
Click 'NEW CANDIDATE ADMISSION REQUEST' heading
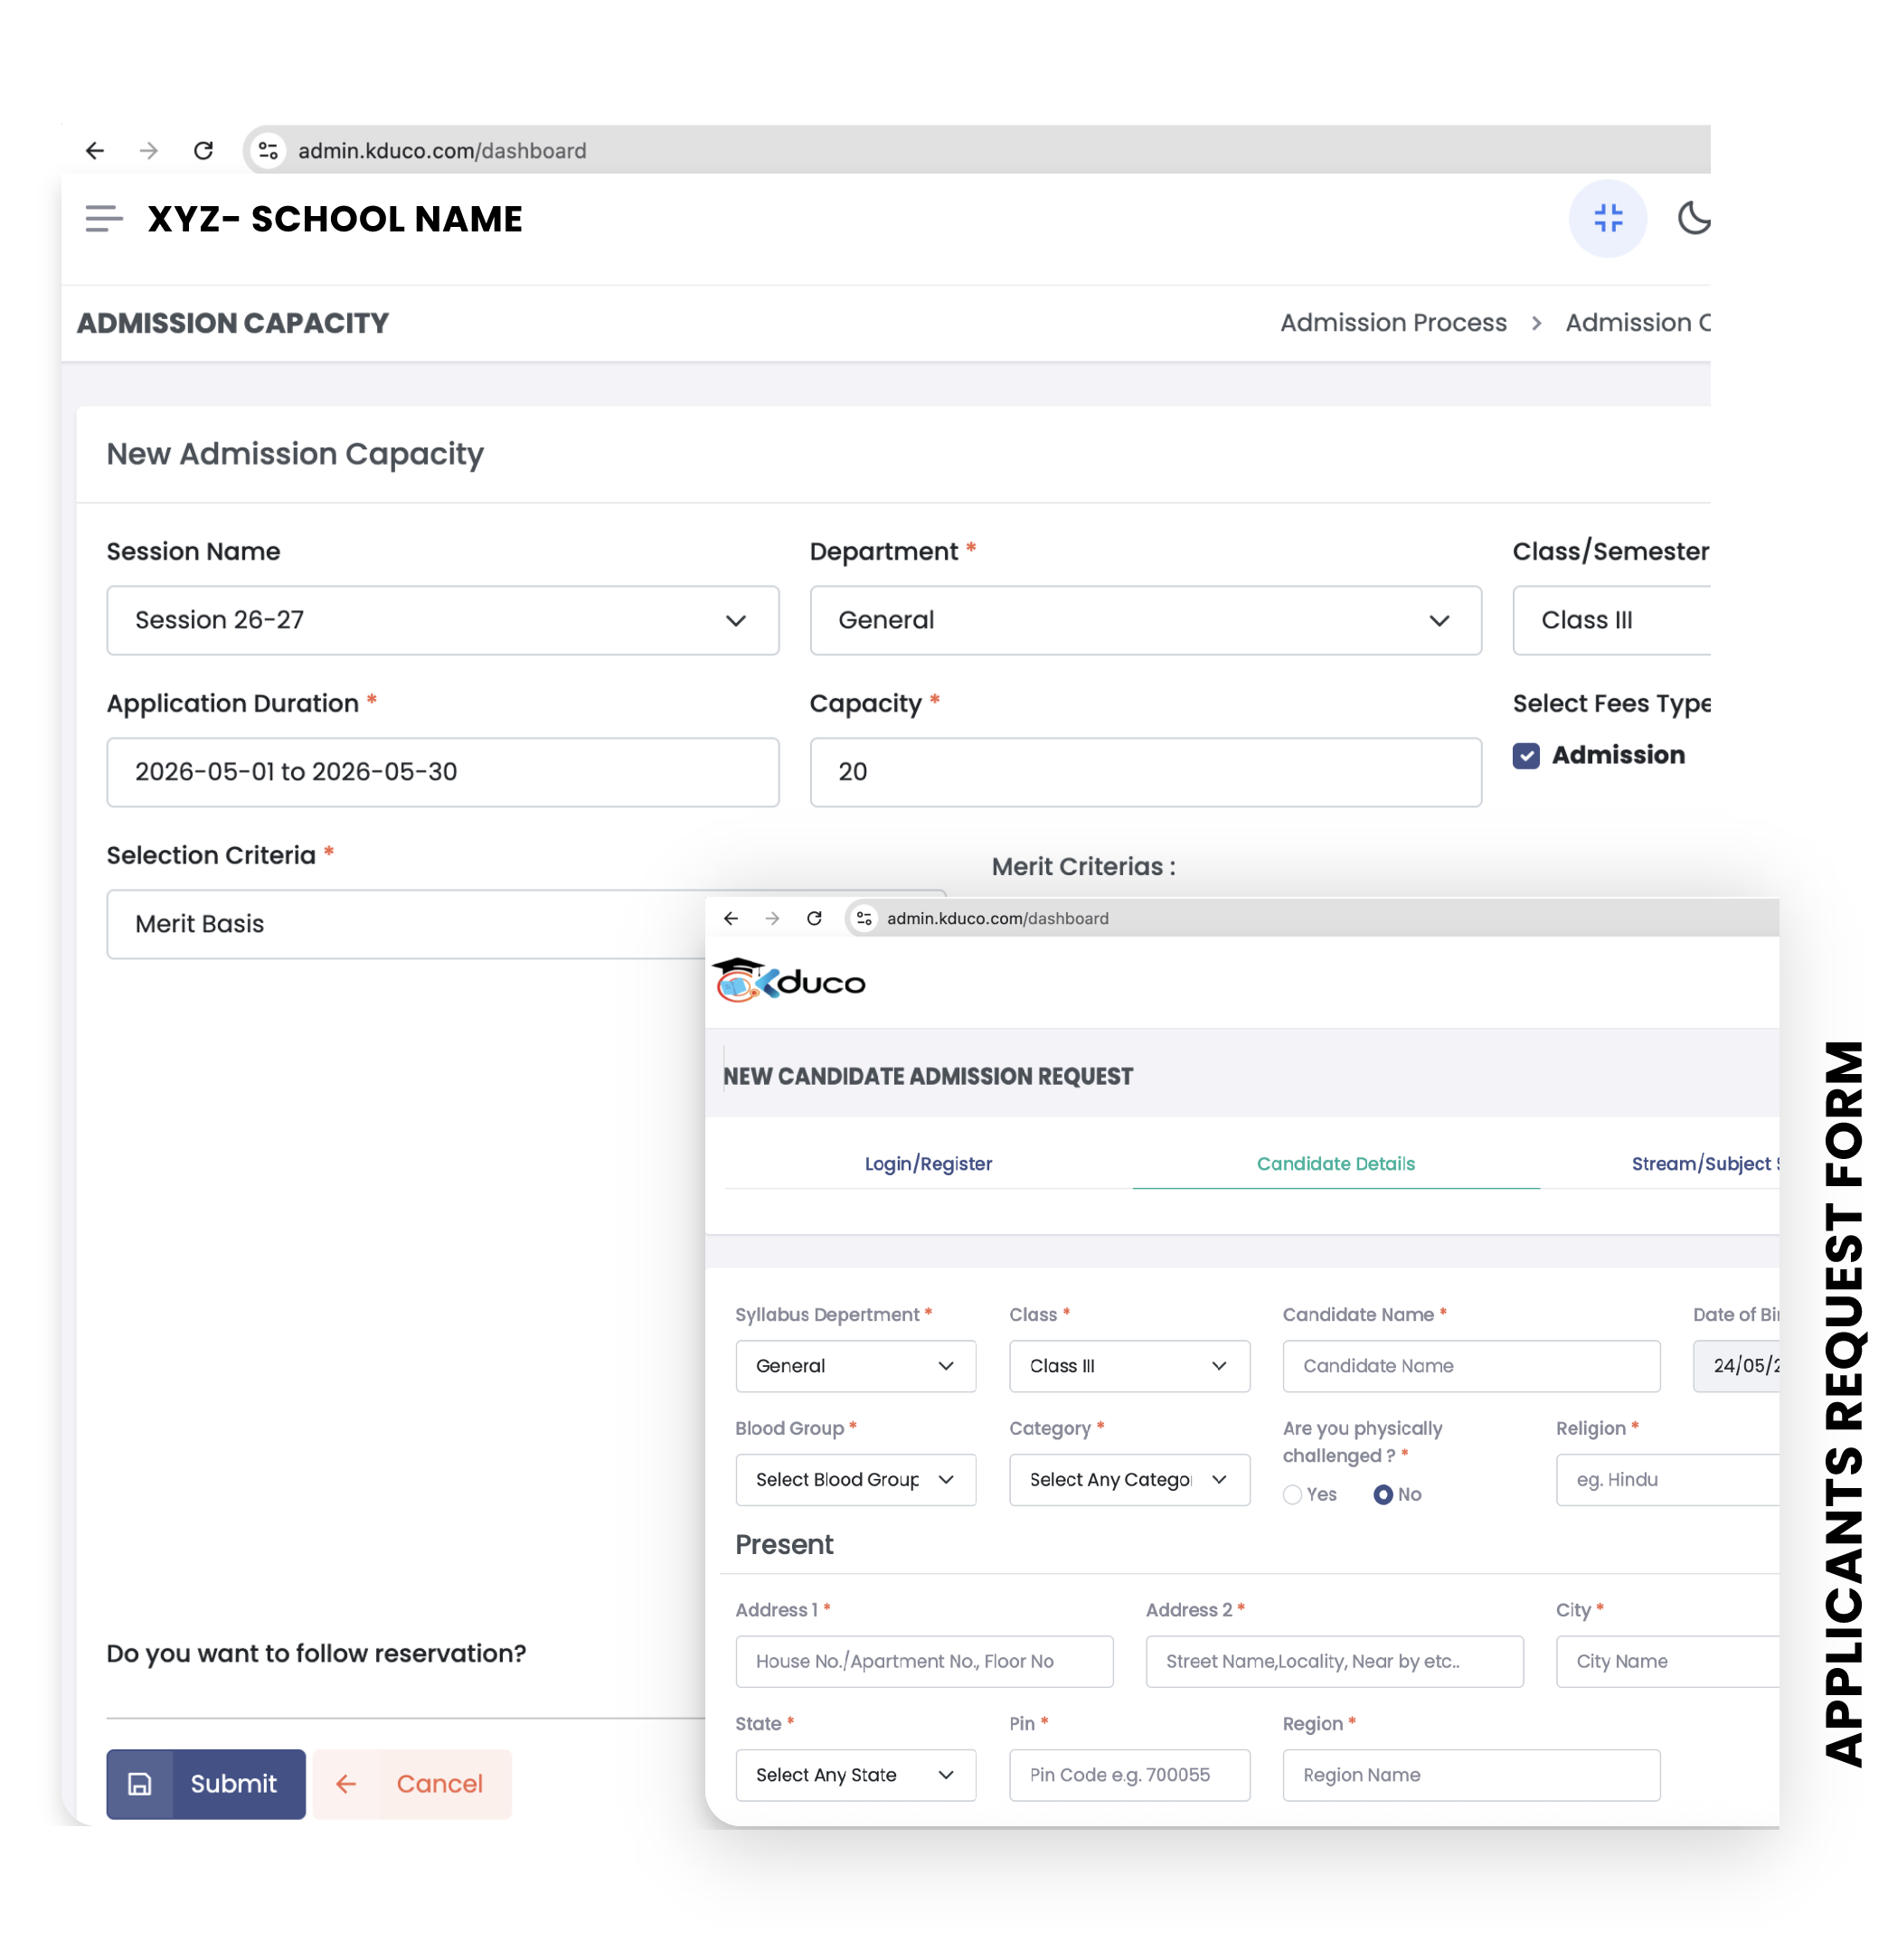[x=928, y=1076]
